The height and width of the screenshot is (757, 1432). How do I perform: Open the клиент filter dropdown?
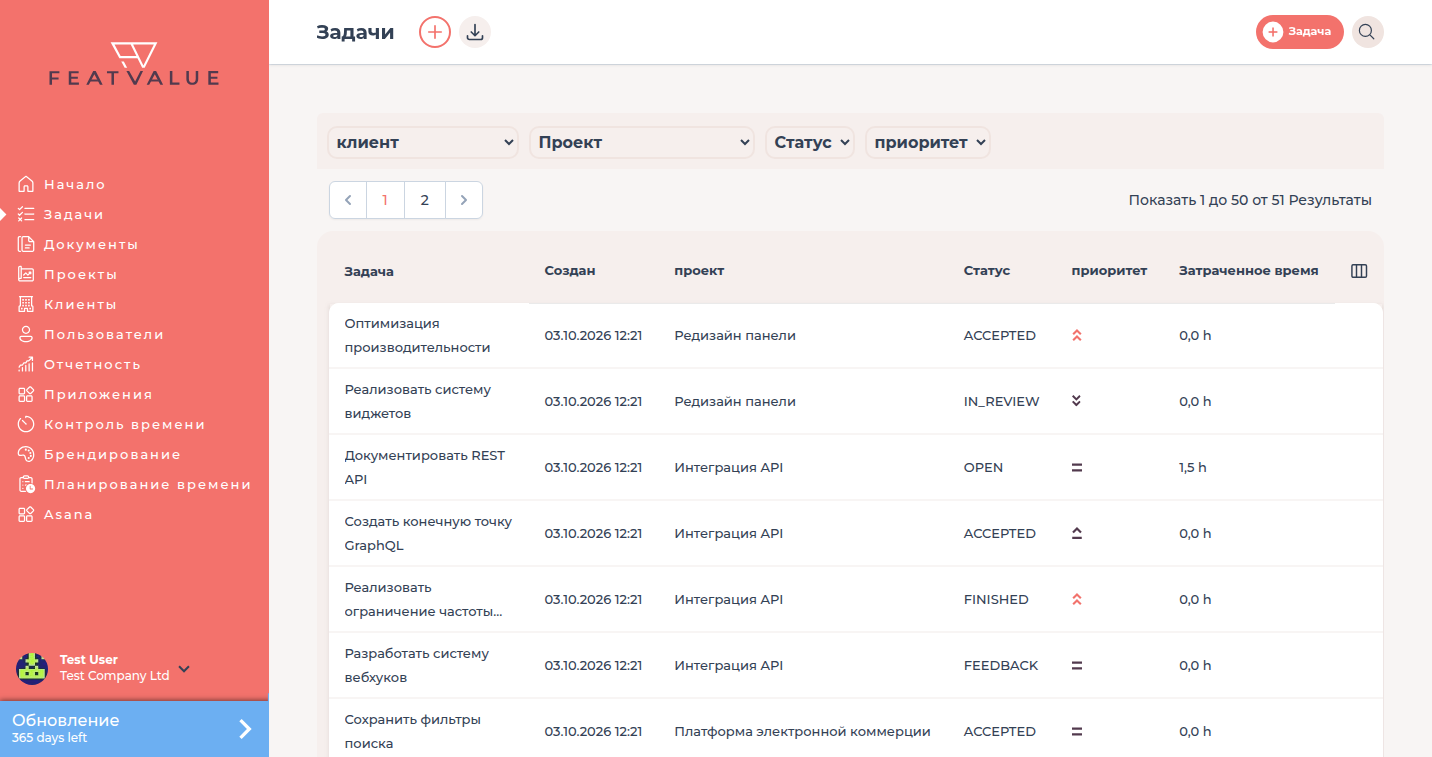tap(423, 142)
